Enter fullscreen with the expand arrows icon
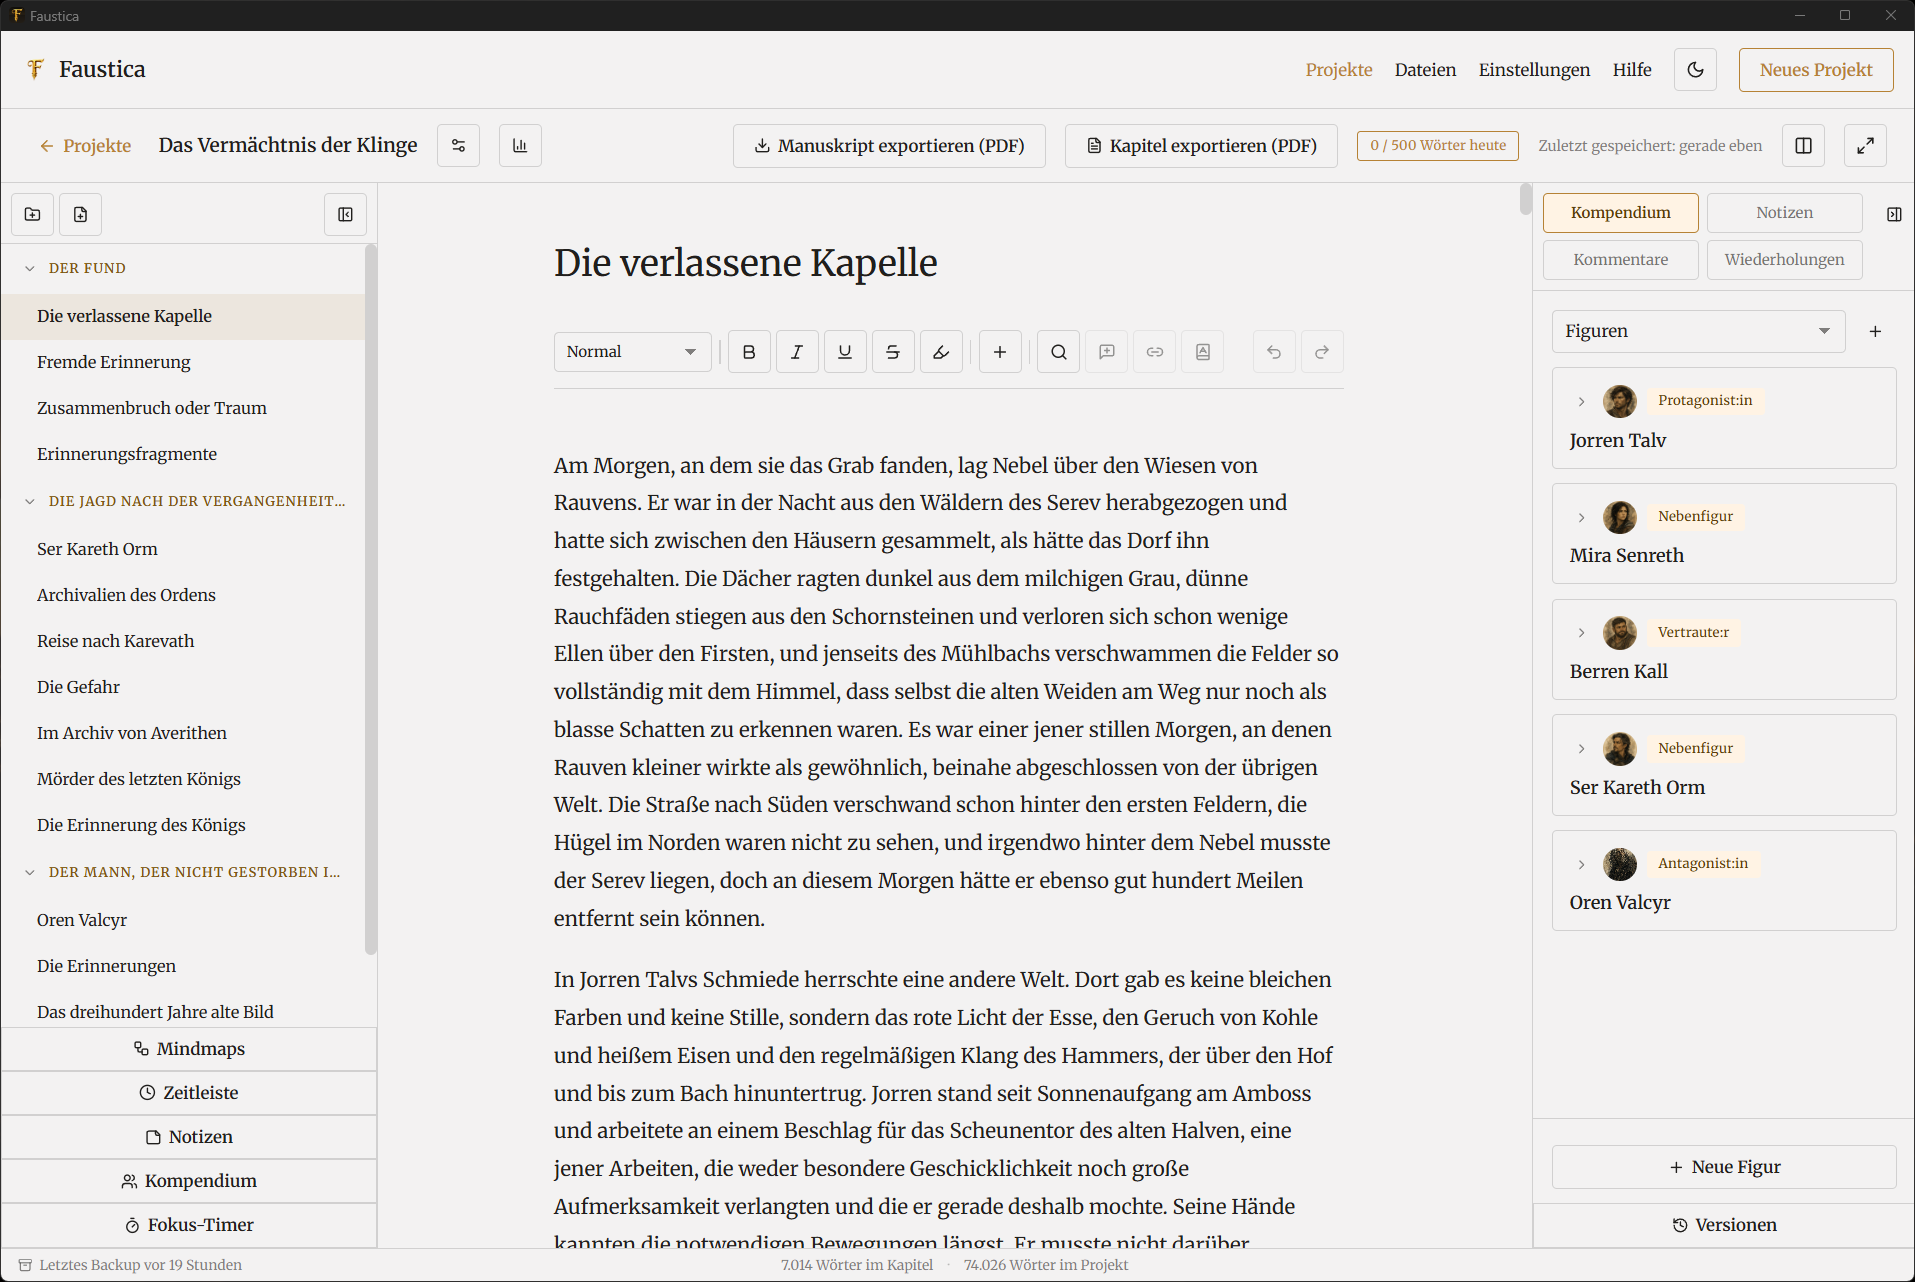This screenshot has width=1915, height=1282. tap(1865, 146)
